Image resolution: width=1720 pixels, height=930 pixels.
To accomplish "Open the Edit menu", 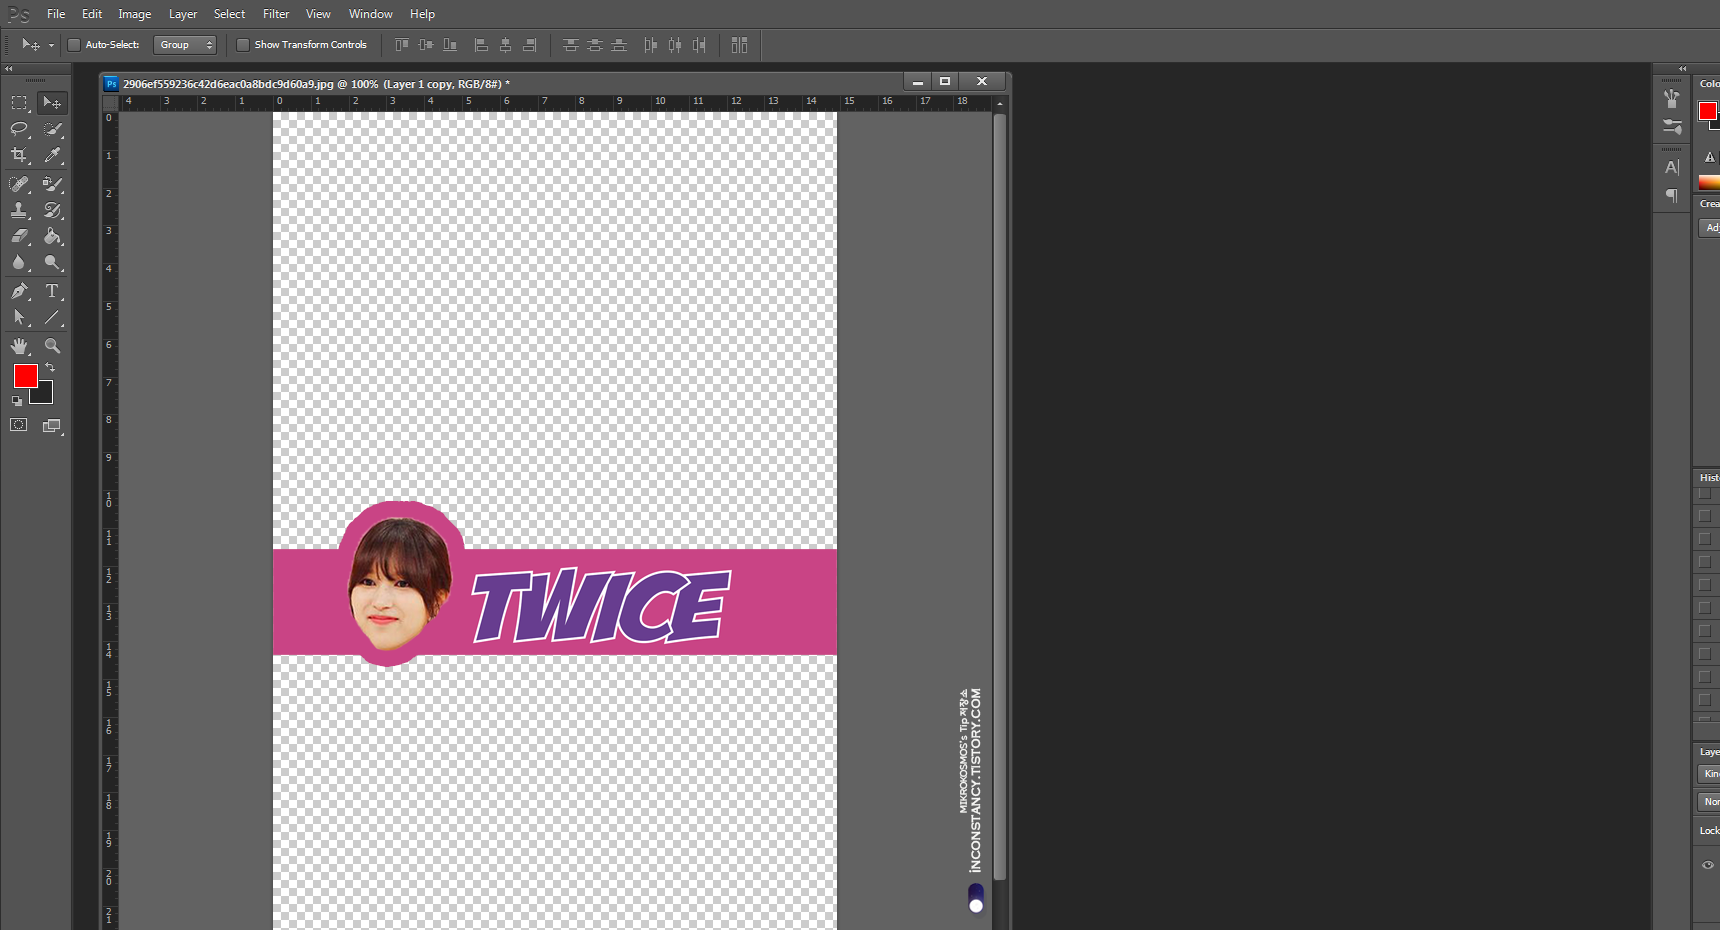I will [x=92, y=14].
